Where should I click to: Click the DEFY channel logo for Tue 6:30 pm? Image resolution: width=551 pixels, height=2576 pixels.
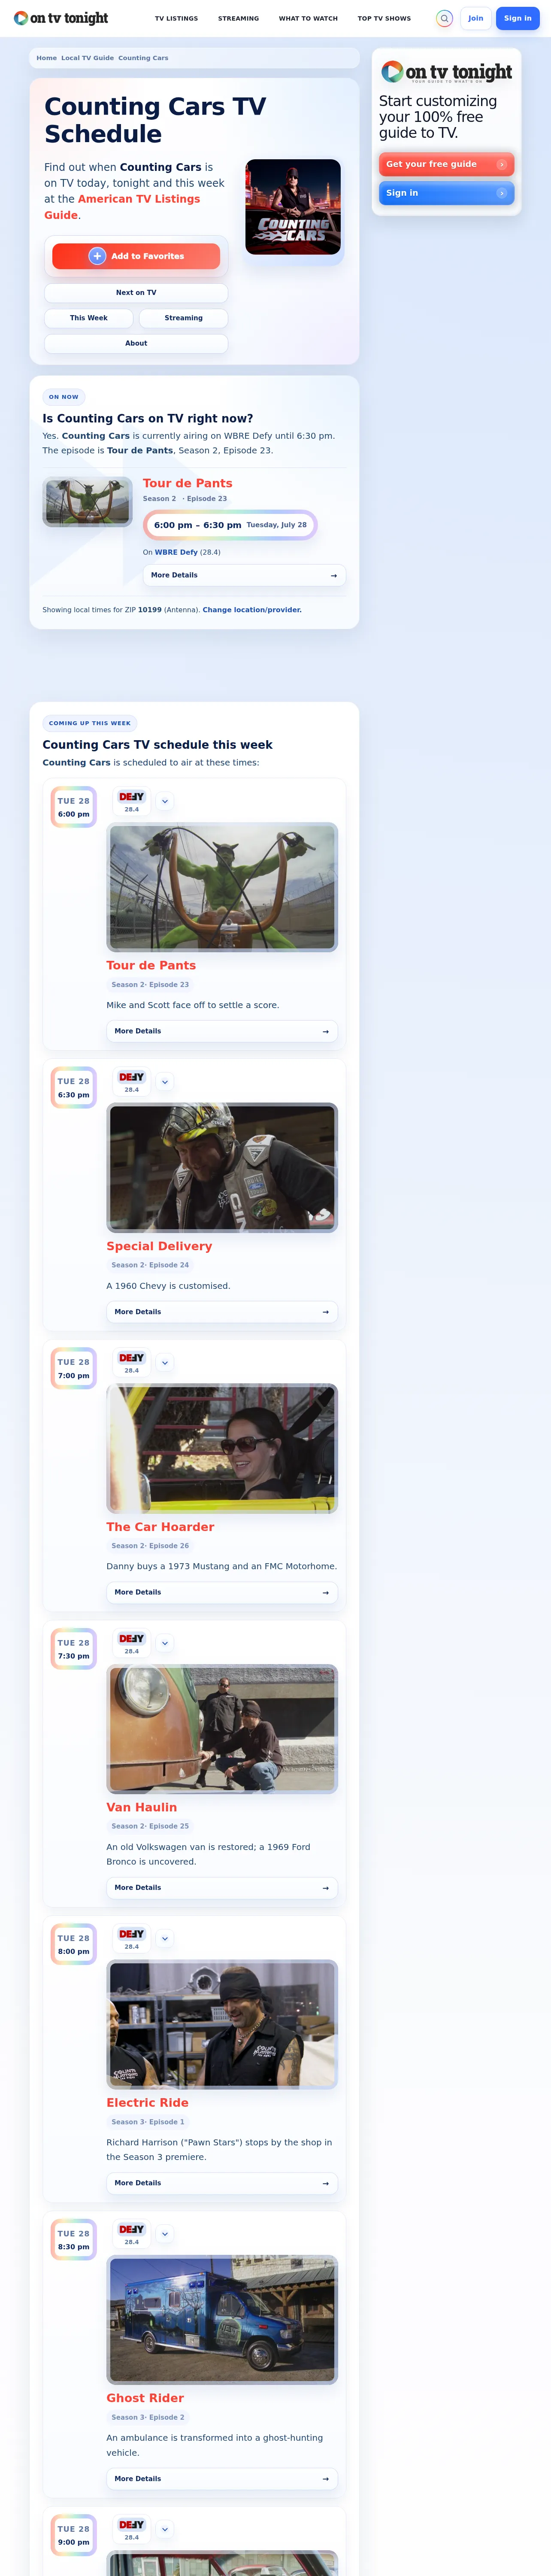[x=132, y=1077]
